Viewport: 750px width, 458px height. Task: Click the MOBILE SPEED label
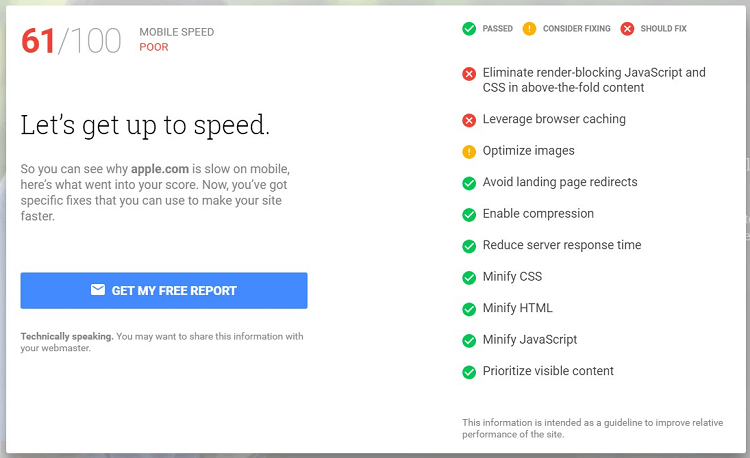pyautogui.click(x=176, y=32)
